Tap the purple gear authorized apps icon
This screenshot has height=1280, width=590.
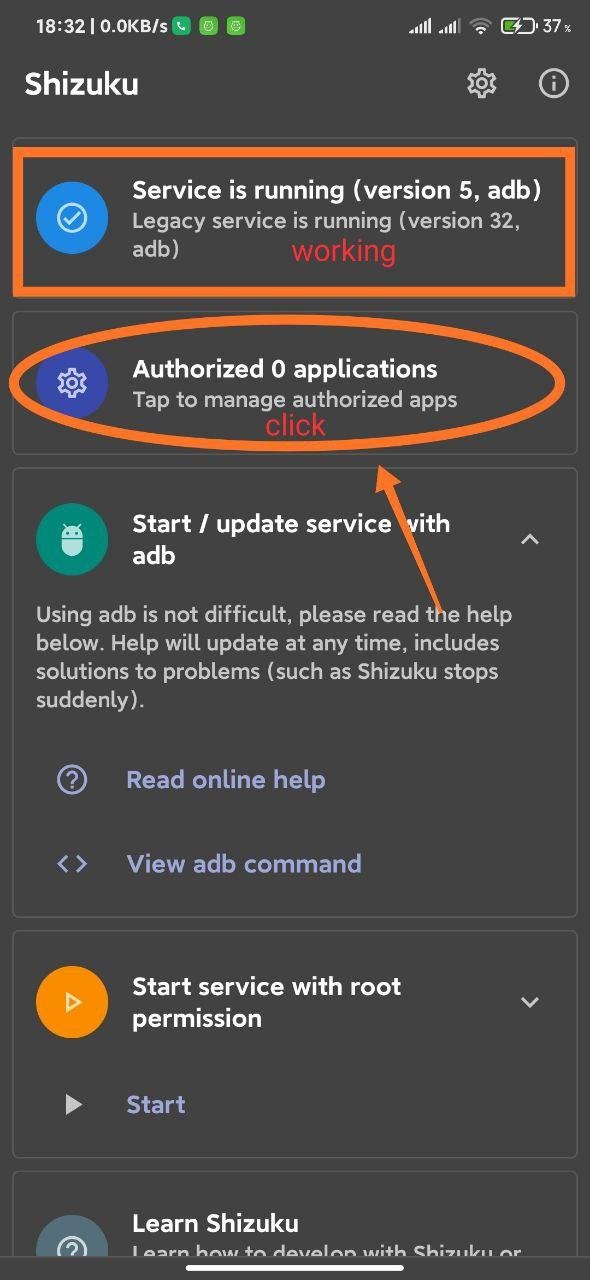click(x=72, y=382)
